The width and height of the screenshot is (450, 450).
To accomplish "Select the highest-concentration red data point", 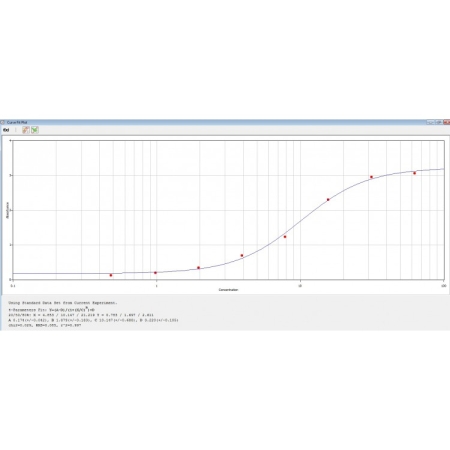I will tap(414, 173).
